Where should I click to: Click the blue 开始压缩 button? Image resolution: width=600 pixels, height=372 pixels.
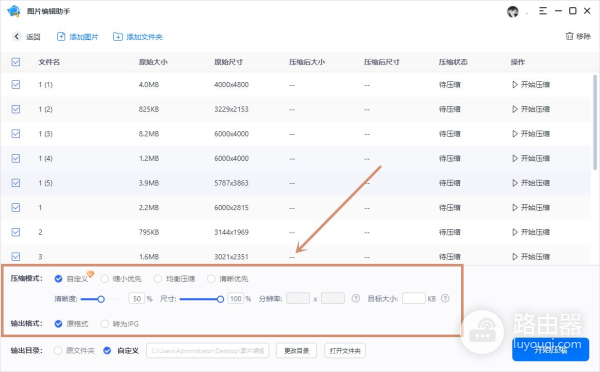[550, 349]
